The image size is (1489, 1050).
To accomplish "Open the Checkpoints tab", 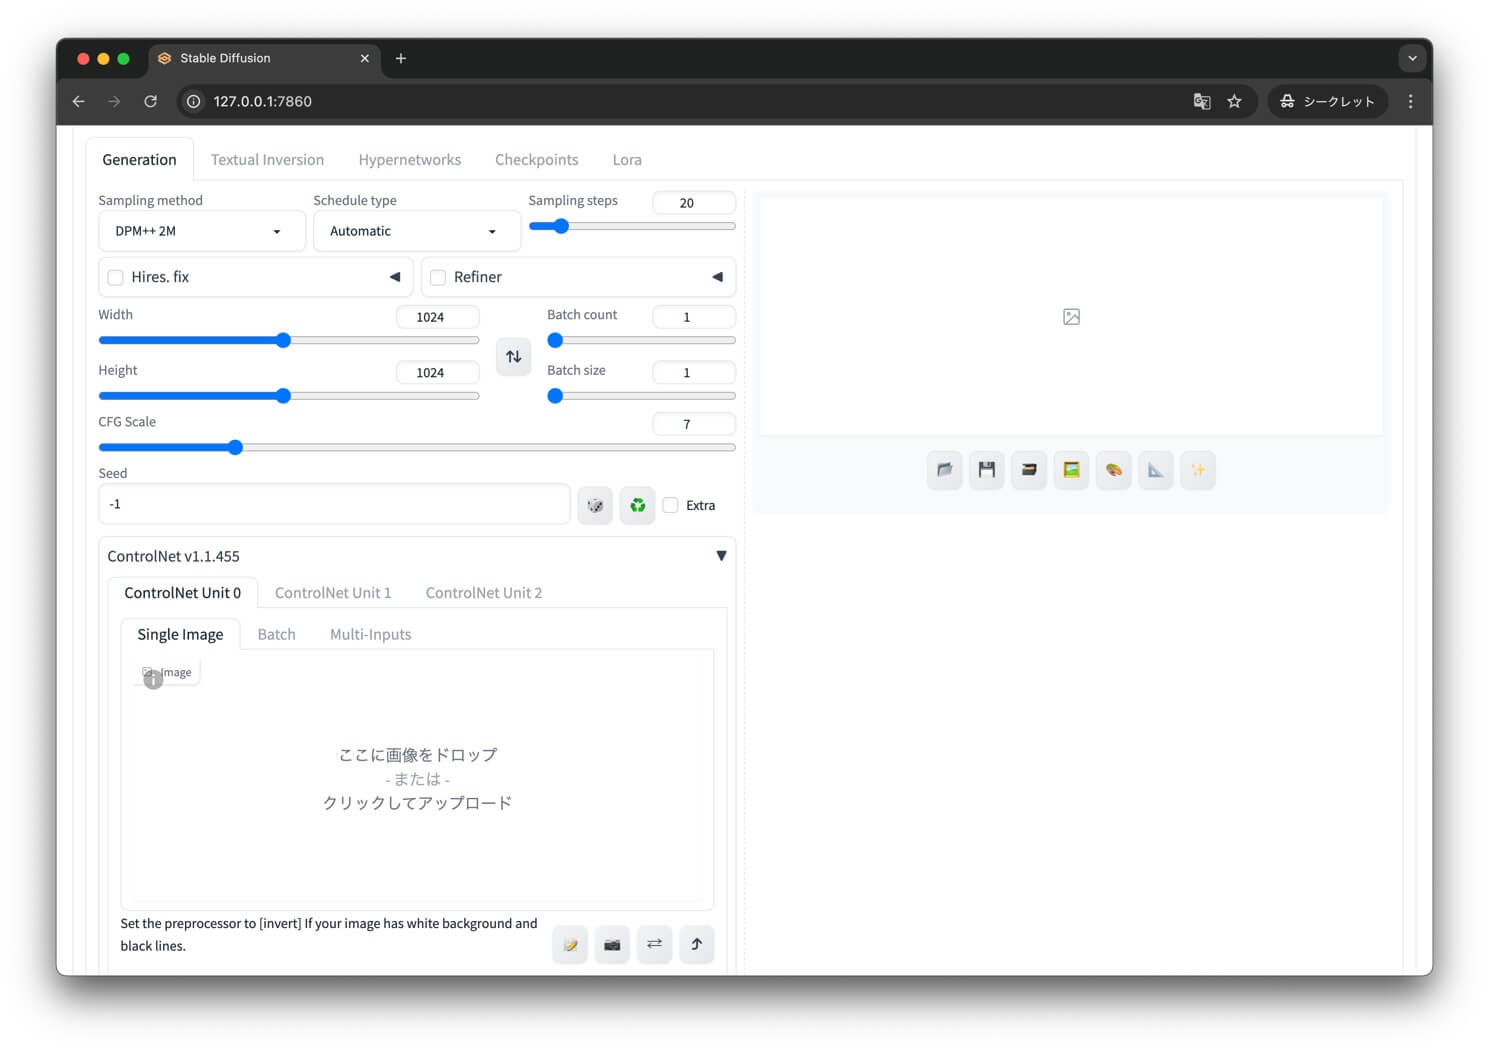I will tap(537, 160).
